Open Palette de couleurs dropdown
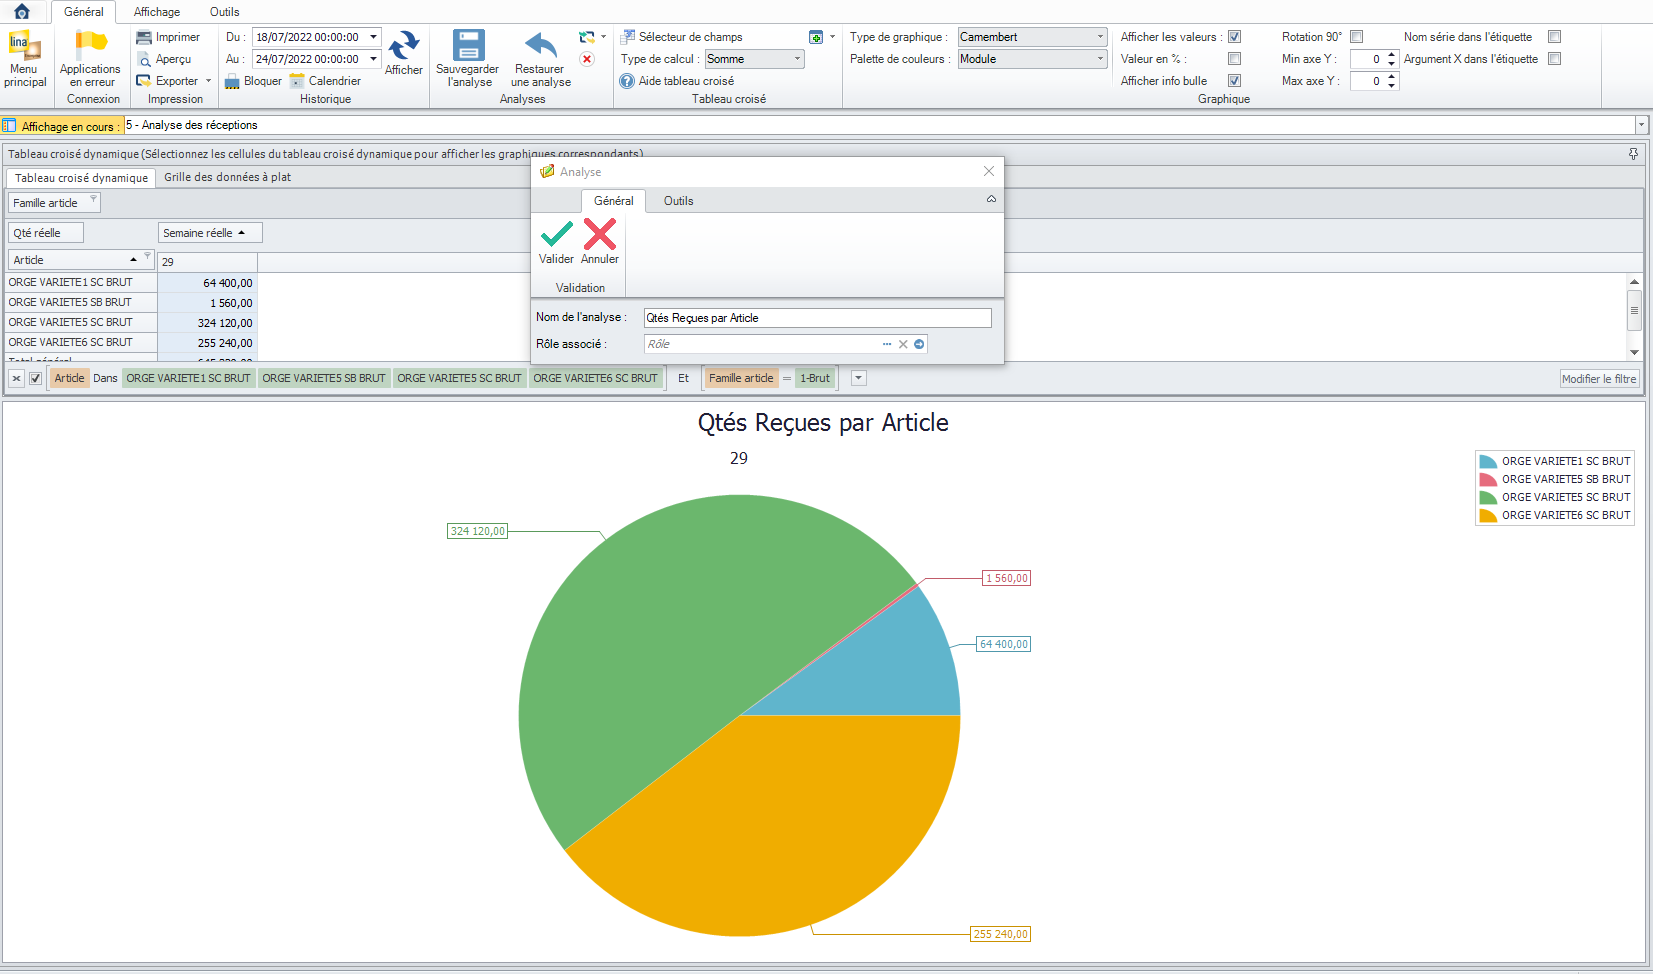 1100,59
